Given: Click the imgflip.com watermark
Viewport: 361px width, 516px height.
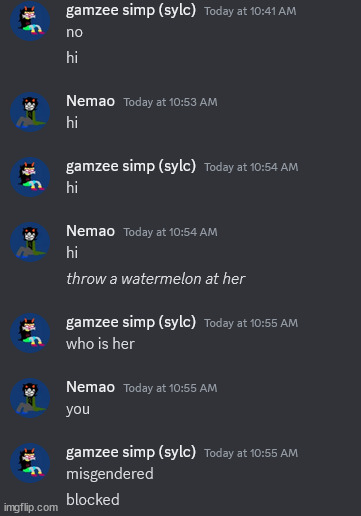Looking at the screenshot, I should tap(31, 508).
